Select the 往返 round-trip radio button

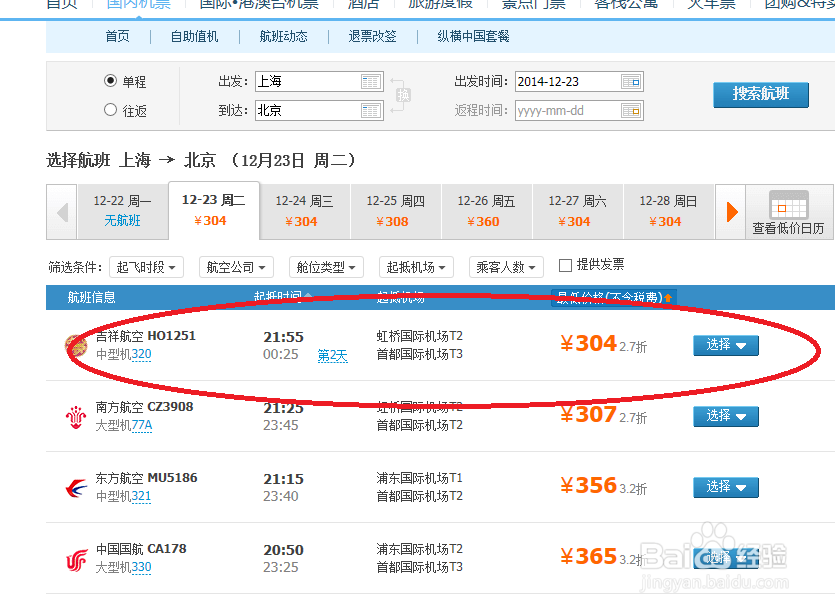click(110, 110)
